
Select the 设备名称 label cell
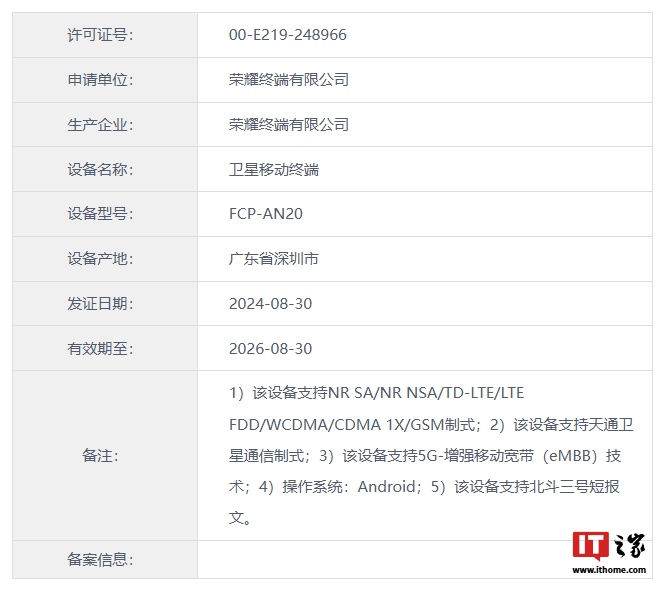point(100,170)
